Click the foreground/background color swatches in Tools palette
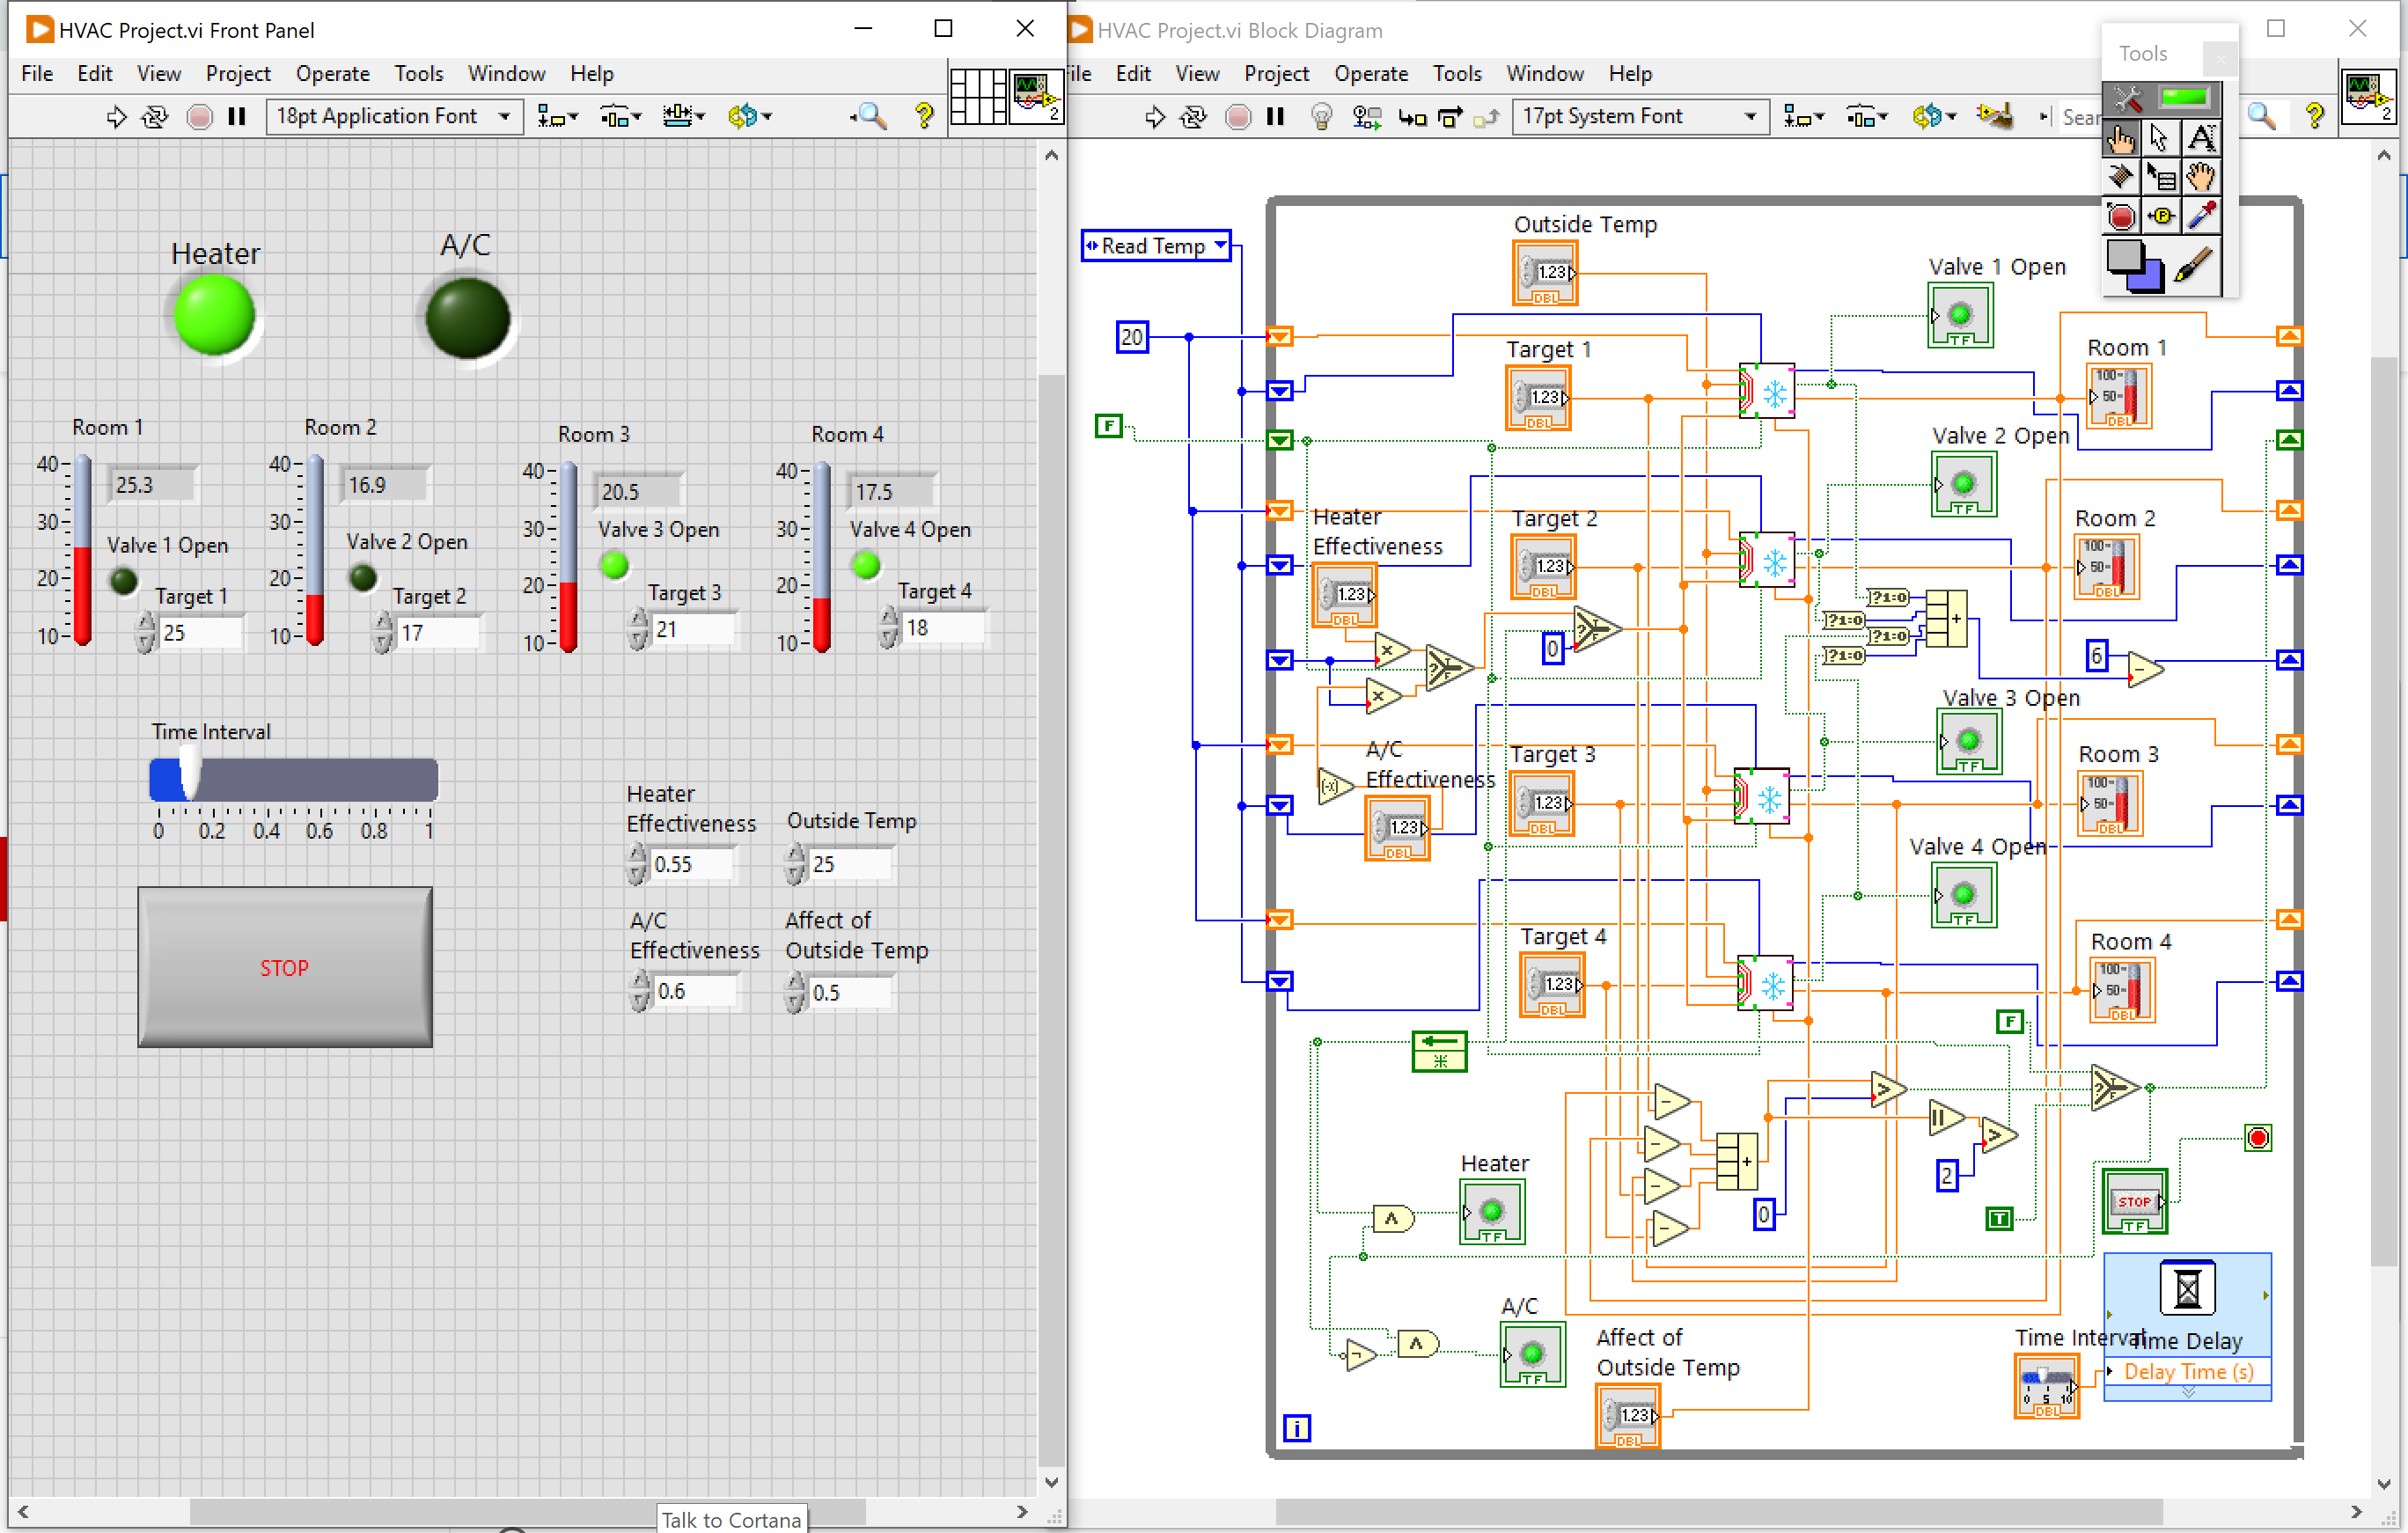Image resolution: width=2408 pixels, height=1533 pixels. (x=2134, y=266)
